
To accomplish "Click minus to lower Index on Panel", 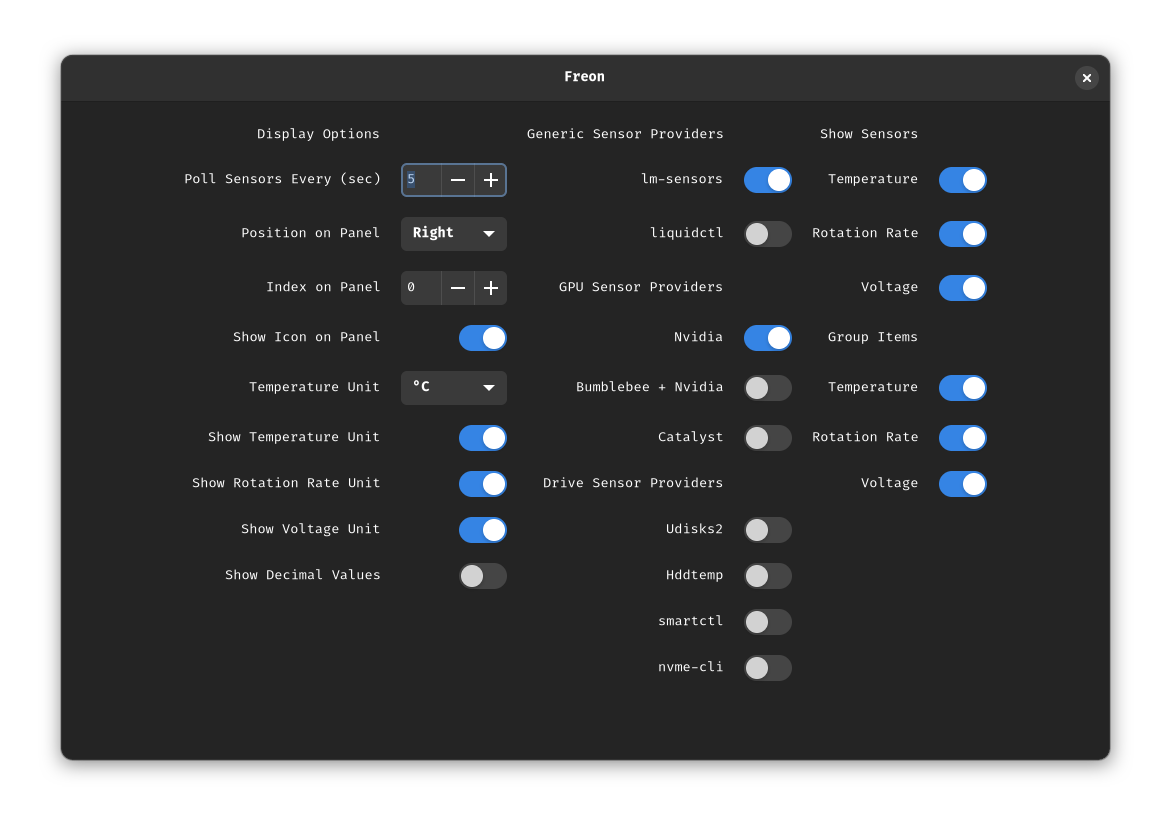I will [x=458, y=288].
